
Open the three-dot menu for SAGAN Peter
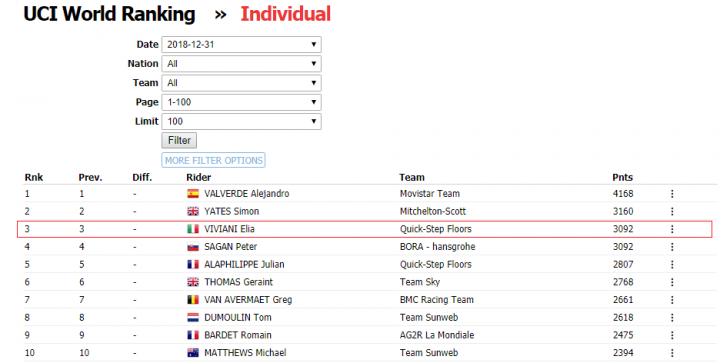pyautogui.click(x=672, y=246)
